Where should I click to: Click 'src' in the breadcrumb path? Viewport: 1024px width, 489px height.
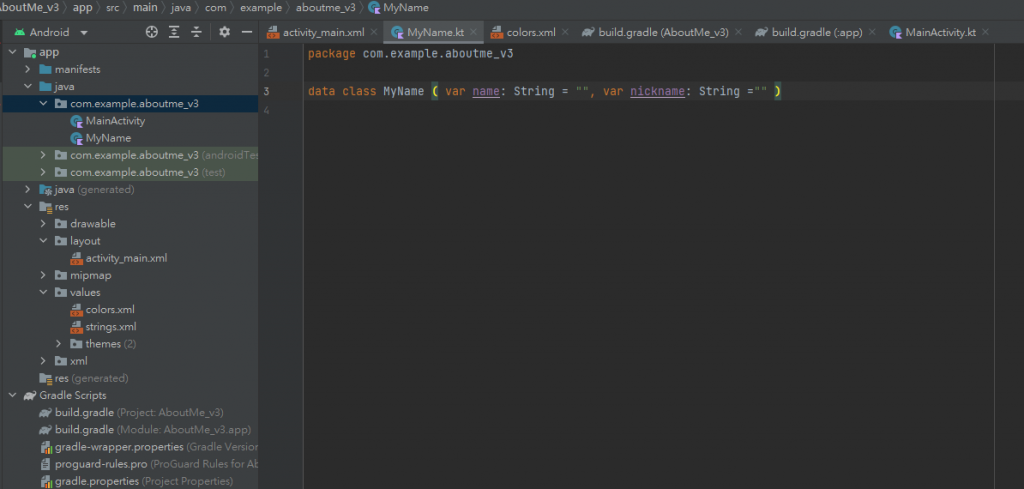coord(114,8)
